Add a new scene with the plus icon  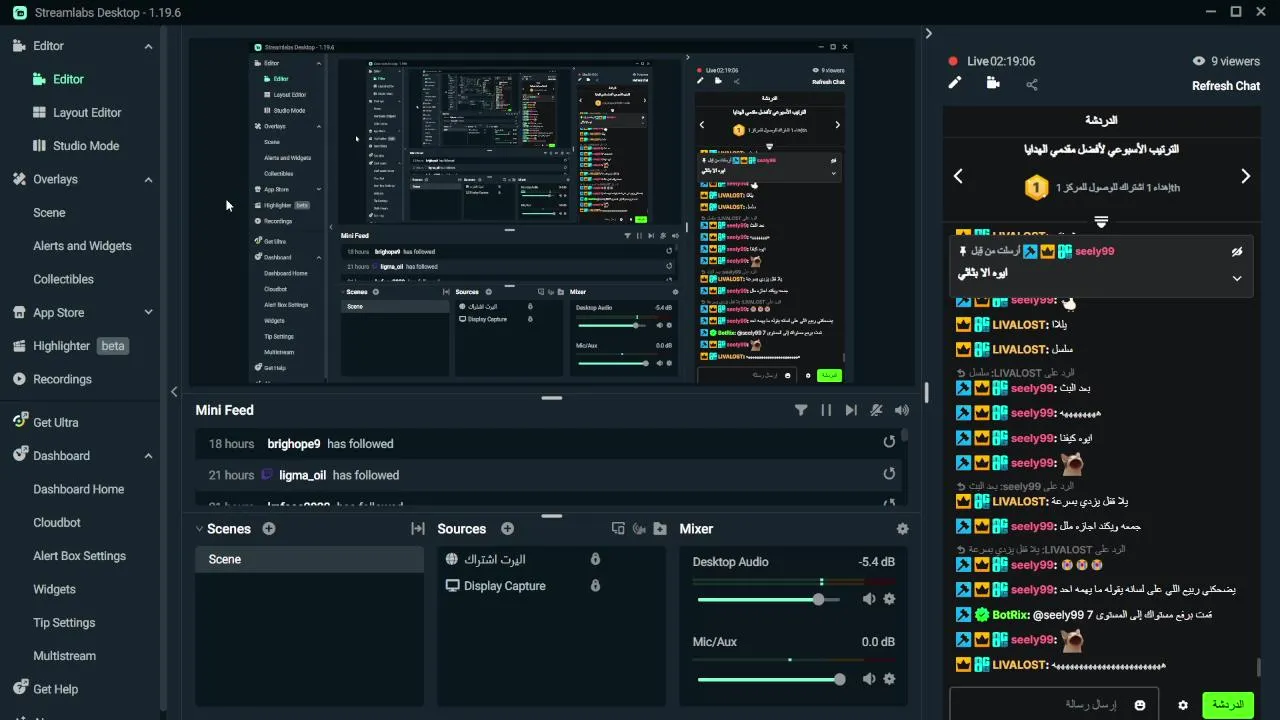tap(268, 529)
